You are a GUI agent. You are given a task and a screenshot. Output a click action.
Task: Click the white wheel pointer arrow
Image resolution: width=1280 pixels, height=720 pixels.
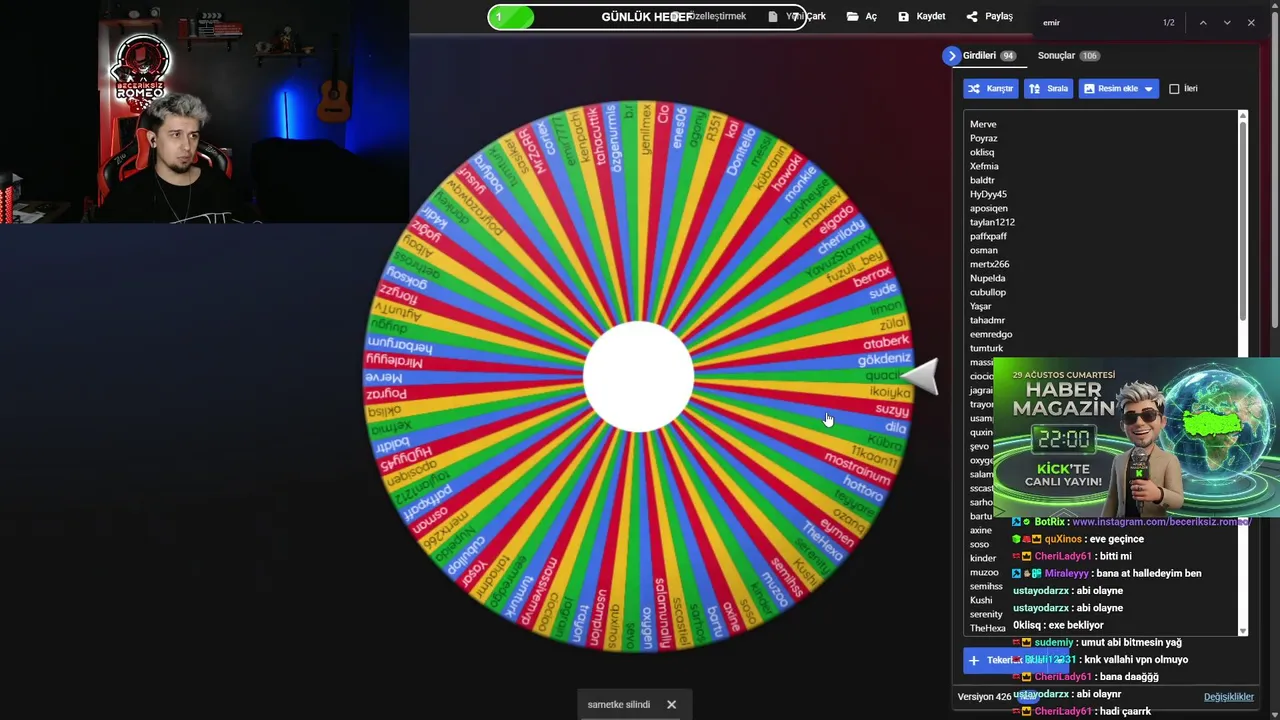point(920,376)
